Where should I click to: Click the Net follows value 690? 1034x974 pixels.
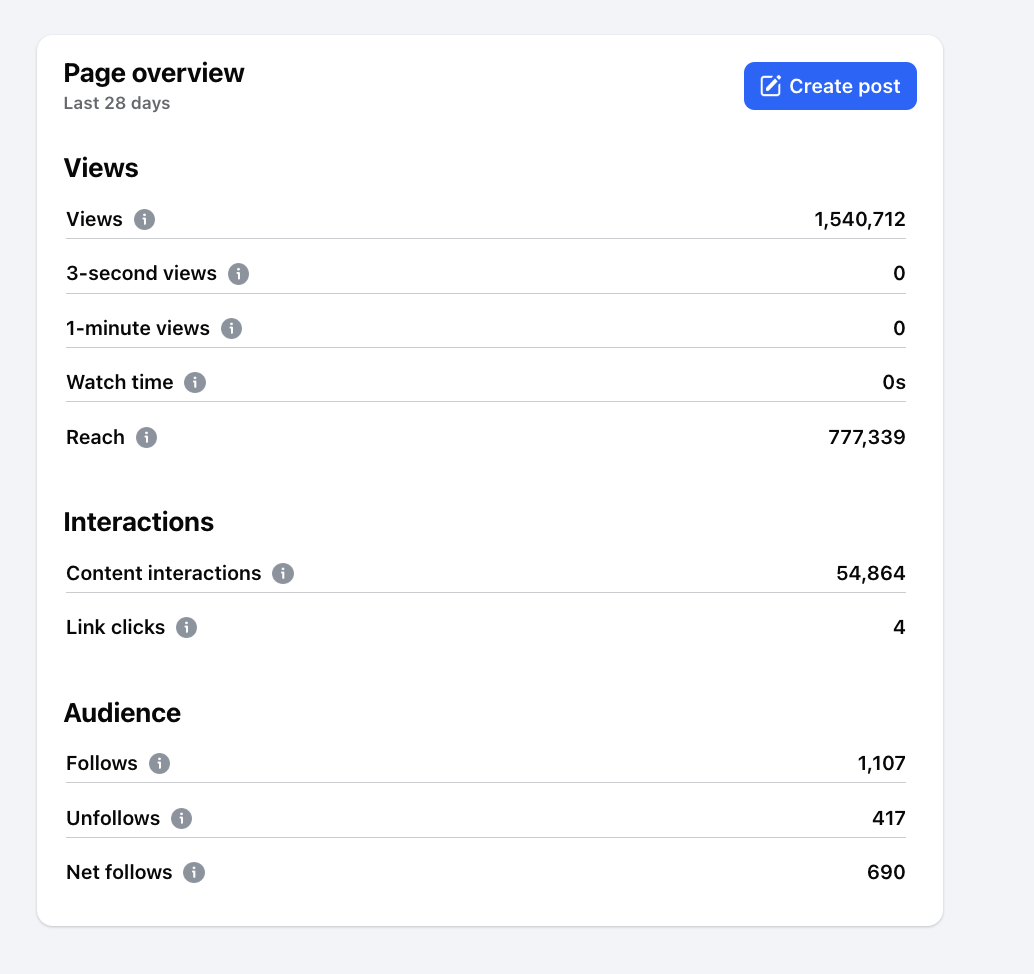click(x=886, y=872)
